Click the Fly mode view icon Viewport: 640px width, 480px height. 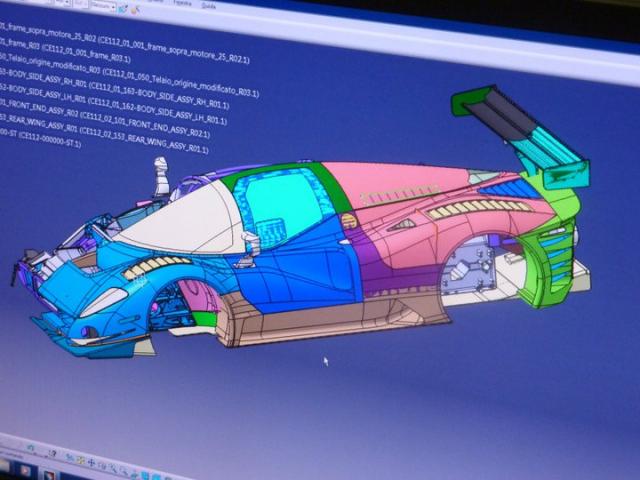(x=70, y=458)
